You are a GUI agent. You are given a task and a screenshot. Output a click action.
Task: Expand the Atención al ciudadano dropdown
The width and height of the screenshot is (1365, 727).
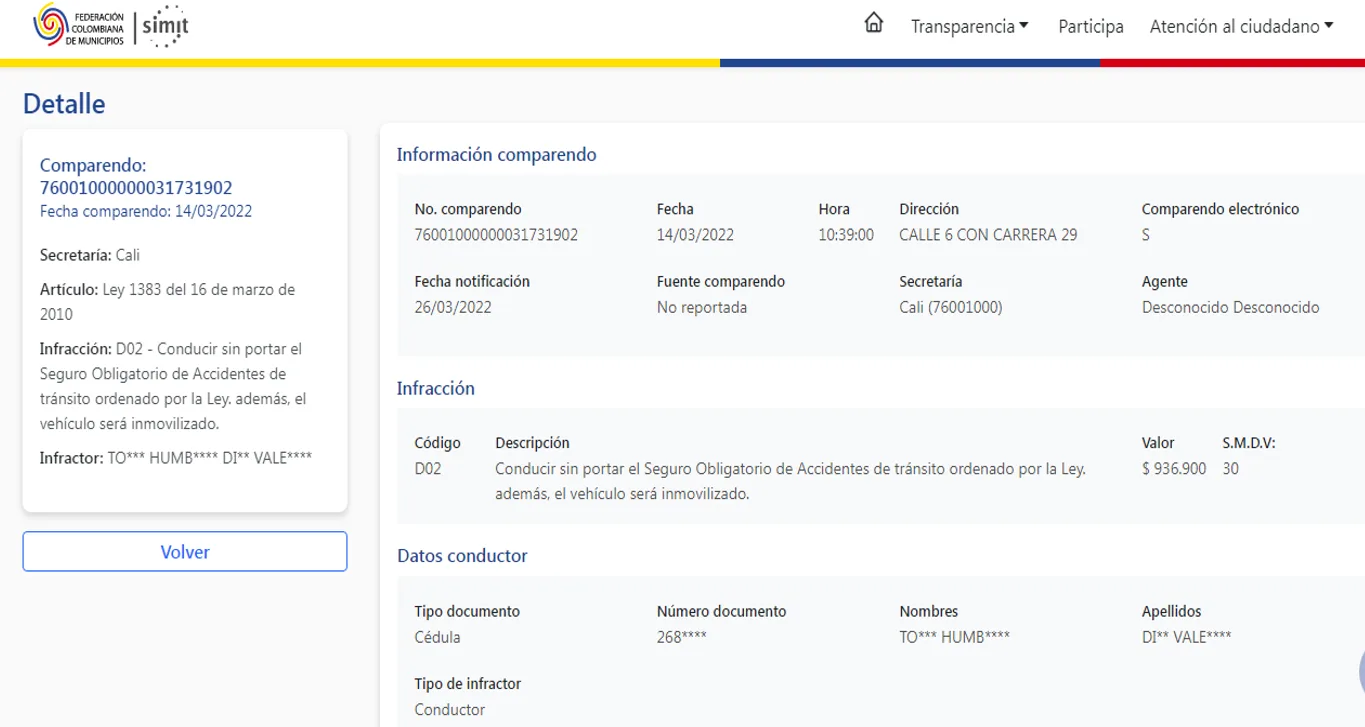(x=1241, y=27)
